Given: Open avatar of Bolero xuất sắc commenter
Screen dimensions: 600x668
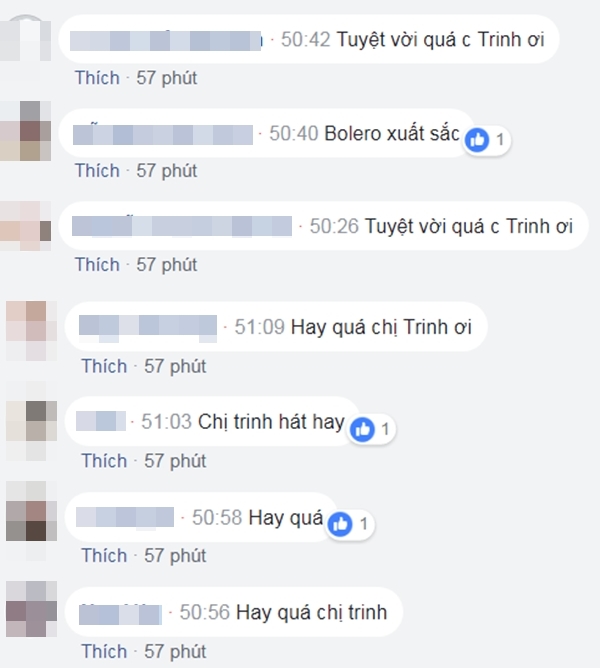Looking at the screenshot, I should (26, 131).
